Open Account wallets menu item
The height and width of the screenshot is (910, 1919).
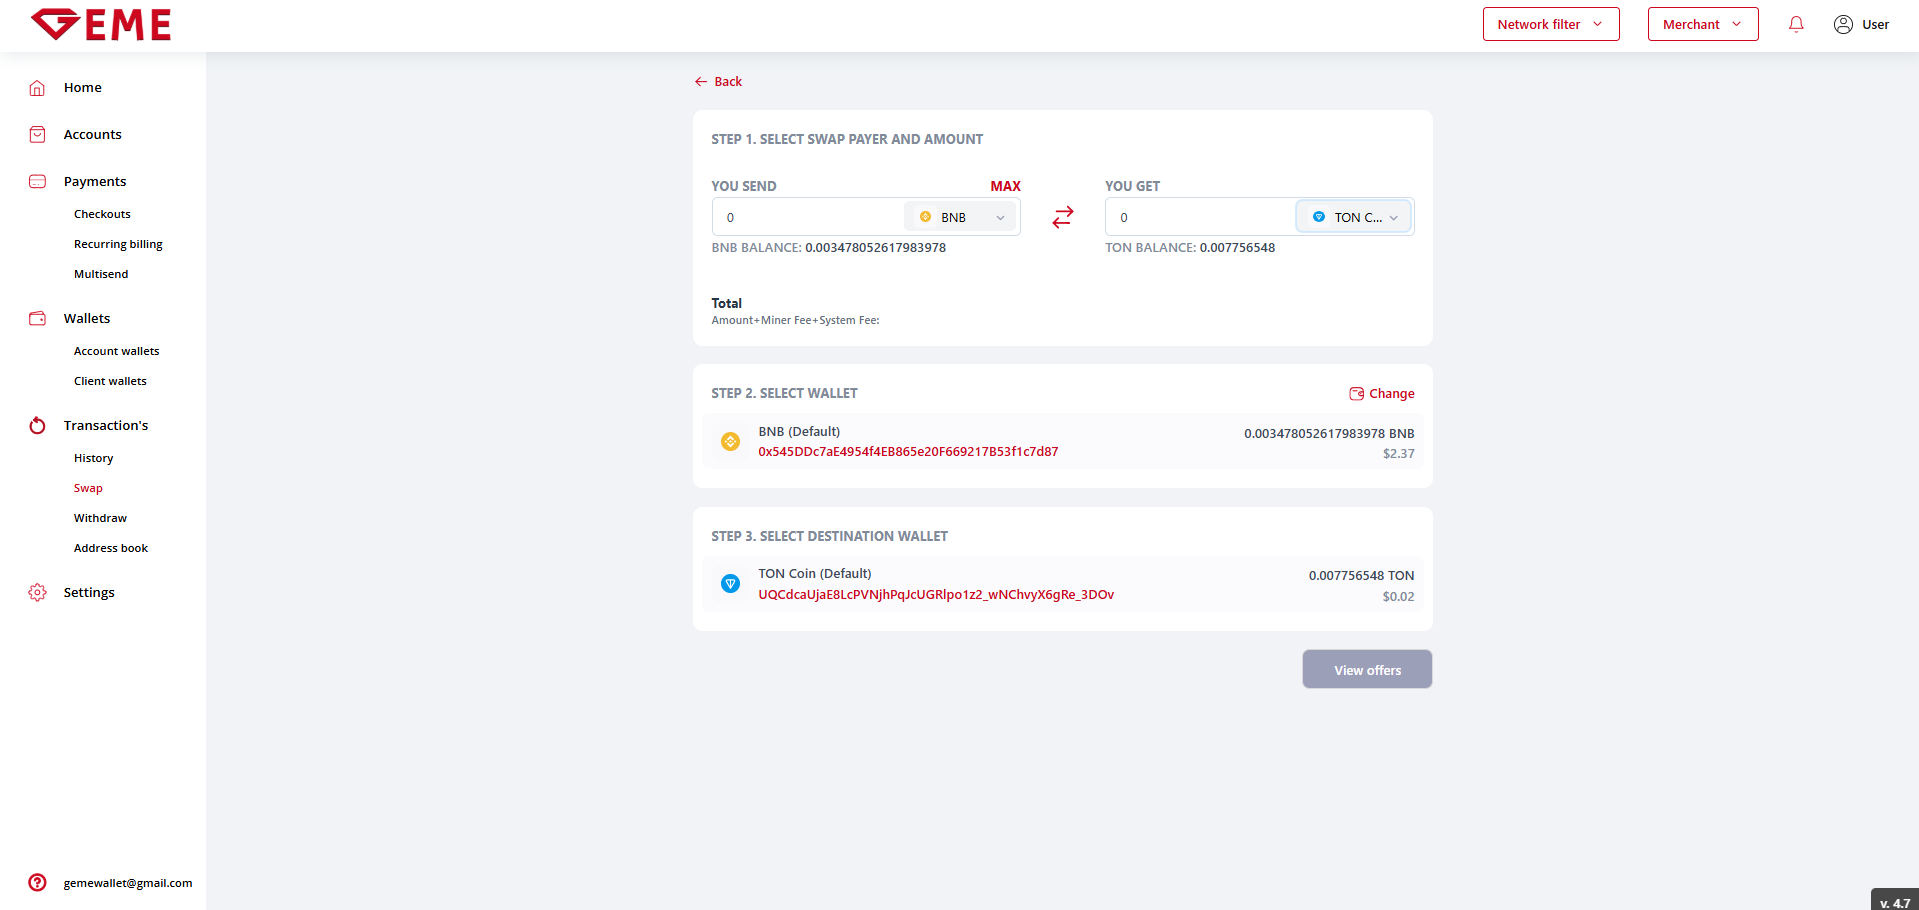116,351
